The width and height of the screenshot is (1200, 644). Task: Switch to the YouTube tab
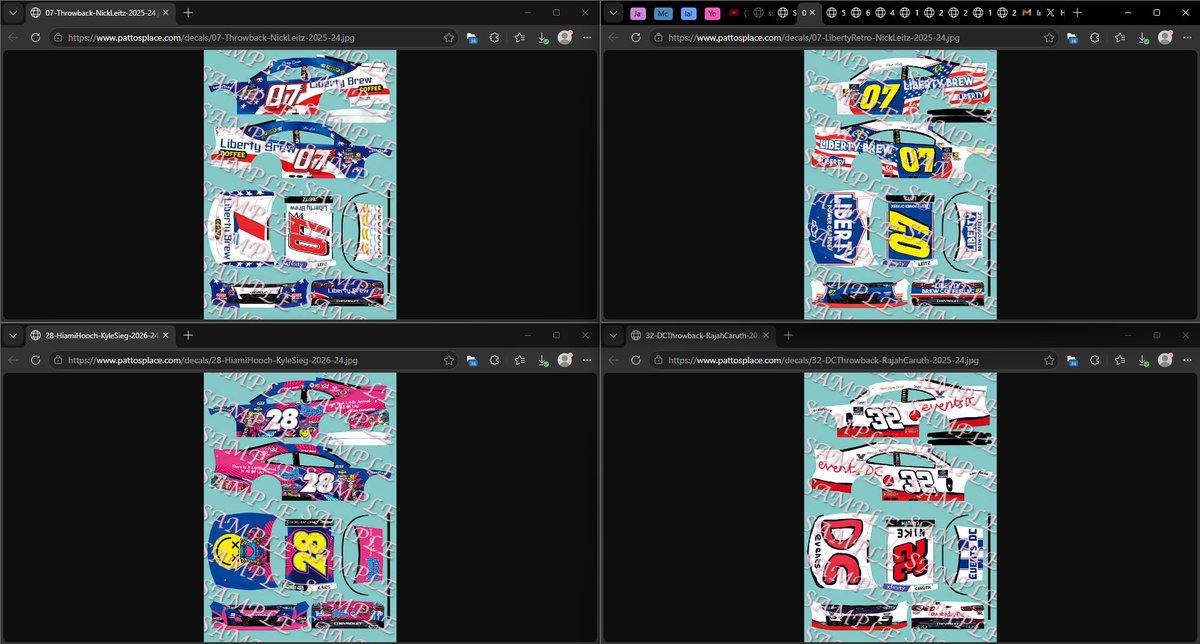click(x=737, y=13)
